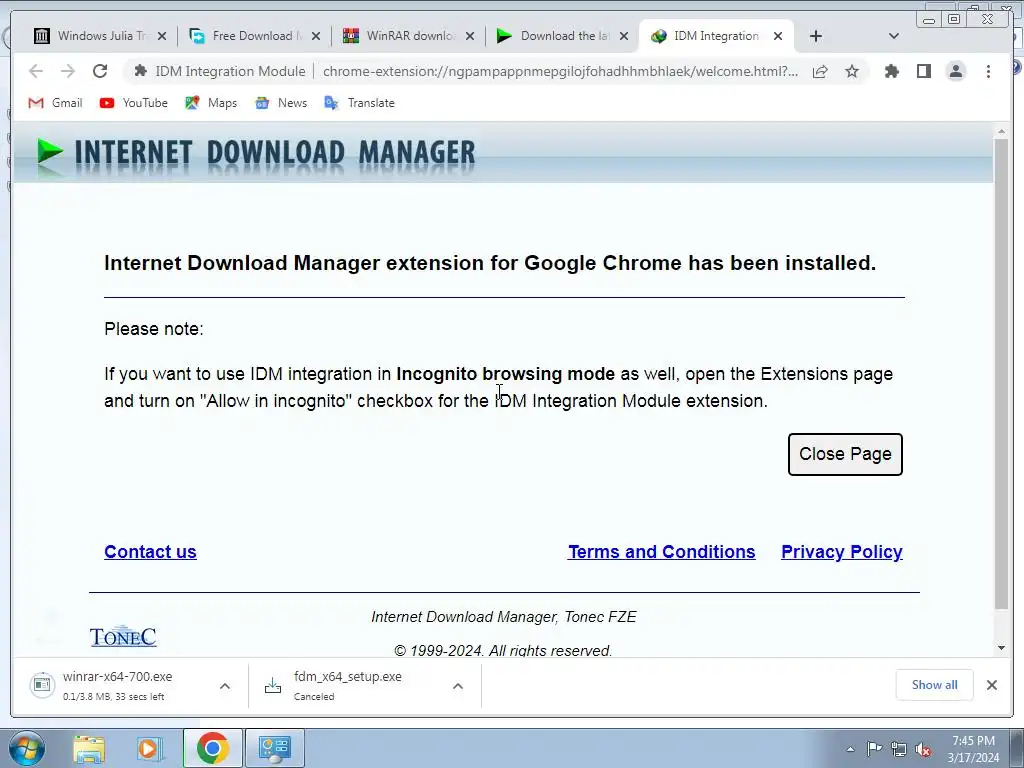Click the page scrollbar down arrow
Screen dimensions: 1024x768
[x=1001, y=648]
